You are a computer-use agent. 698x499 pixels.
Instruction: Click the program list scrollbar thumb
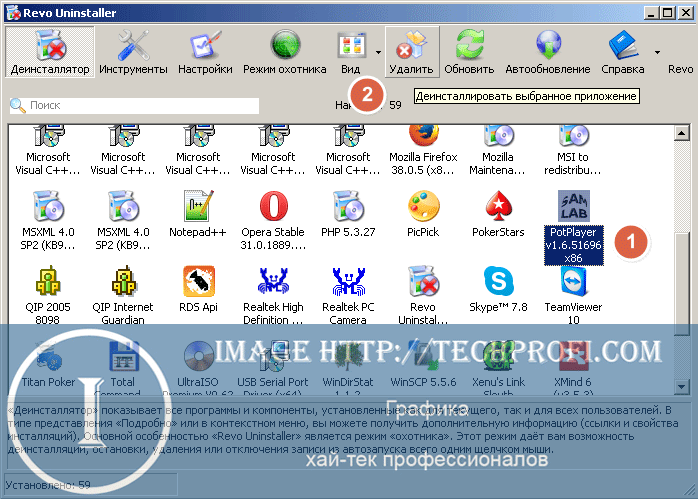point(682,284)
